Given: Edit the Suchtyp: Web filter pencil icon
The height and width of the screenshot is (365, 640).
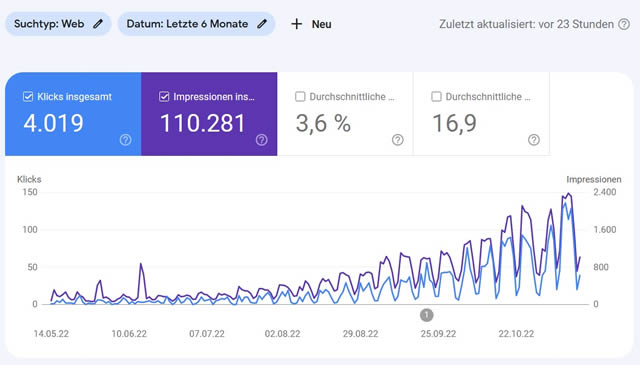Looking at the screenshot, I should (98, 24).
